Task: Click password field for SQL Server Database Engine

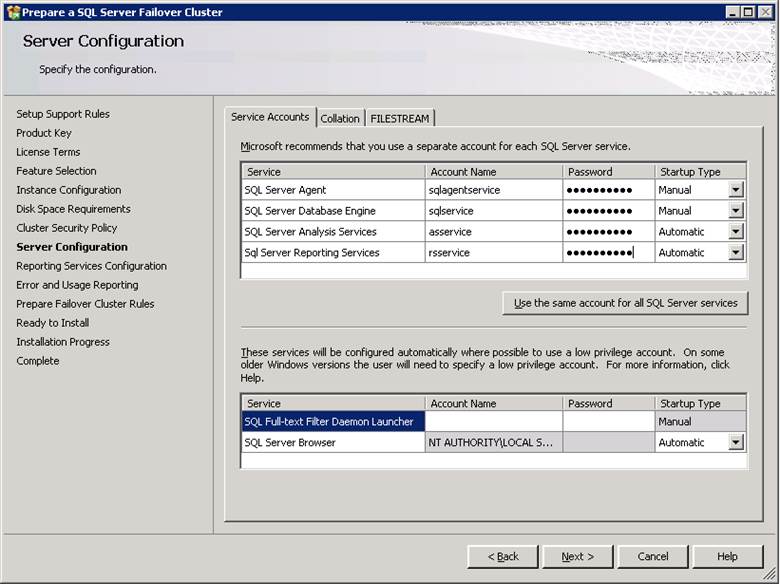Action: pyautogui.click(x=609, y=210)
